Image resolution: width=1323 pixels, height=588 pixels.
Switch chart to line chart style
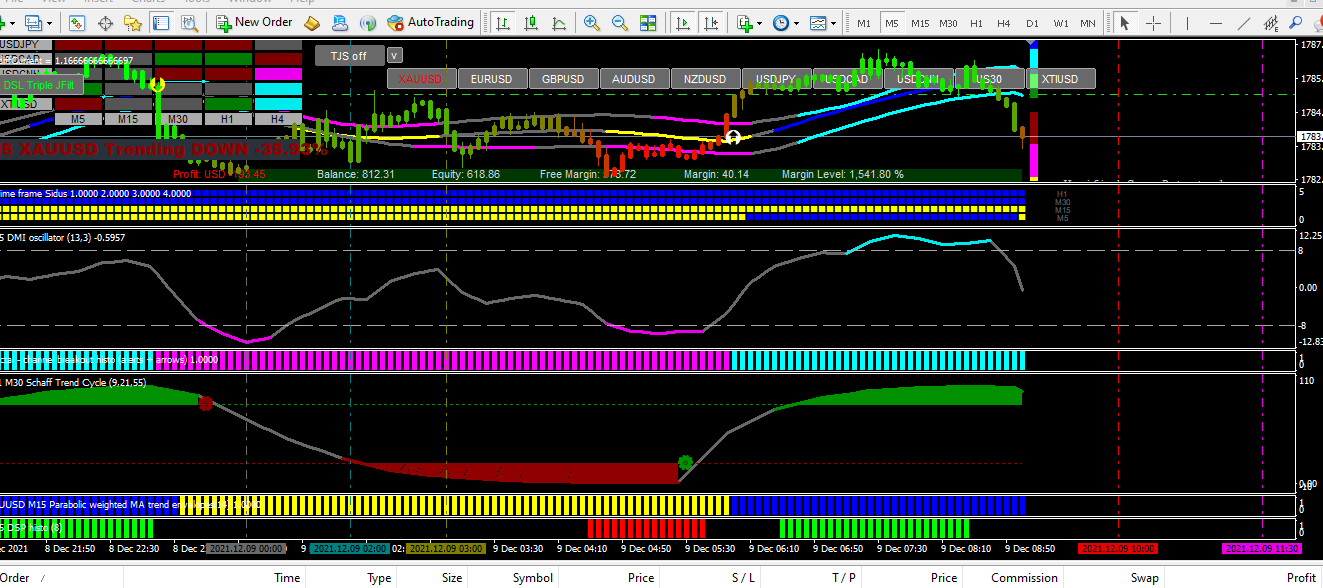(557, 22)
